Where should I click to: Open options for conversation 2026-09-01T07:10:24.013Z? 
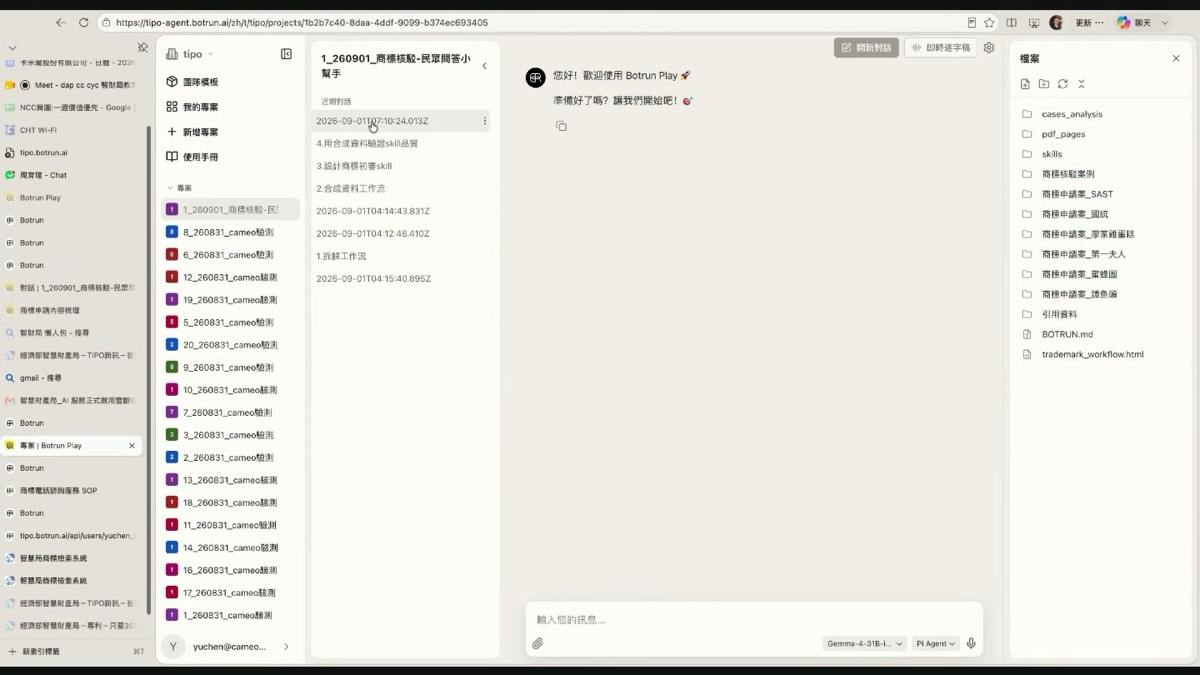coord(485,121)
